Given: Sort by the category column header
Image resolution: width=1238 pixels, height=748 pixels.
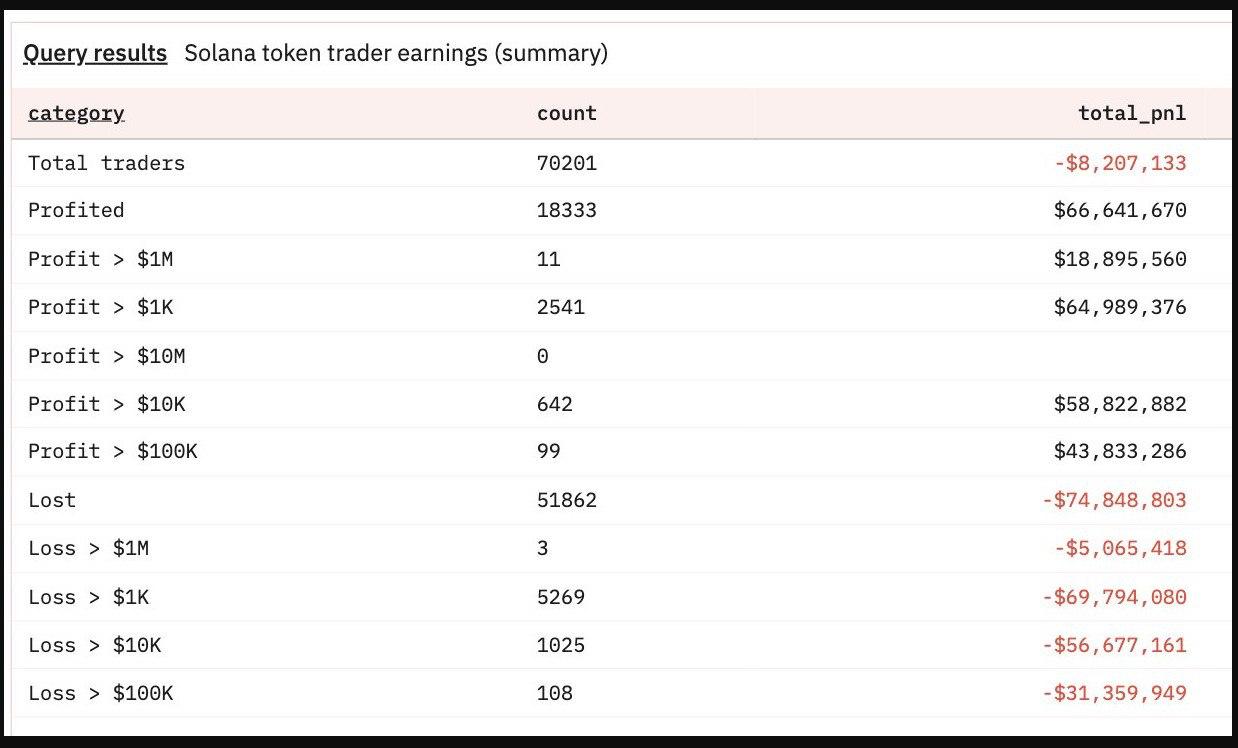Looking at the screenshot, I should [x=76, y=113].
